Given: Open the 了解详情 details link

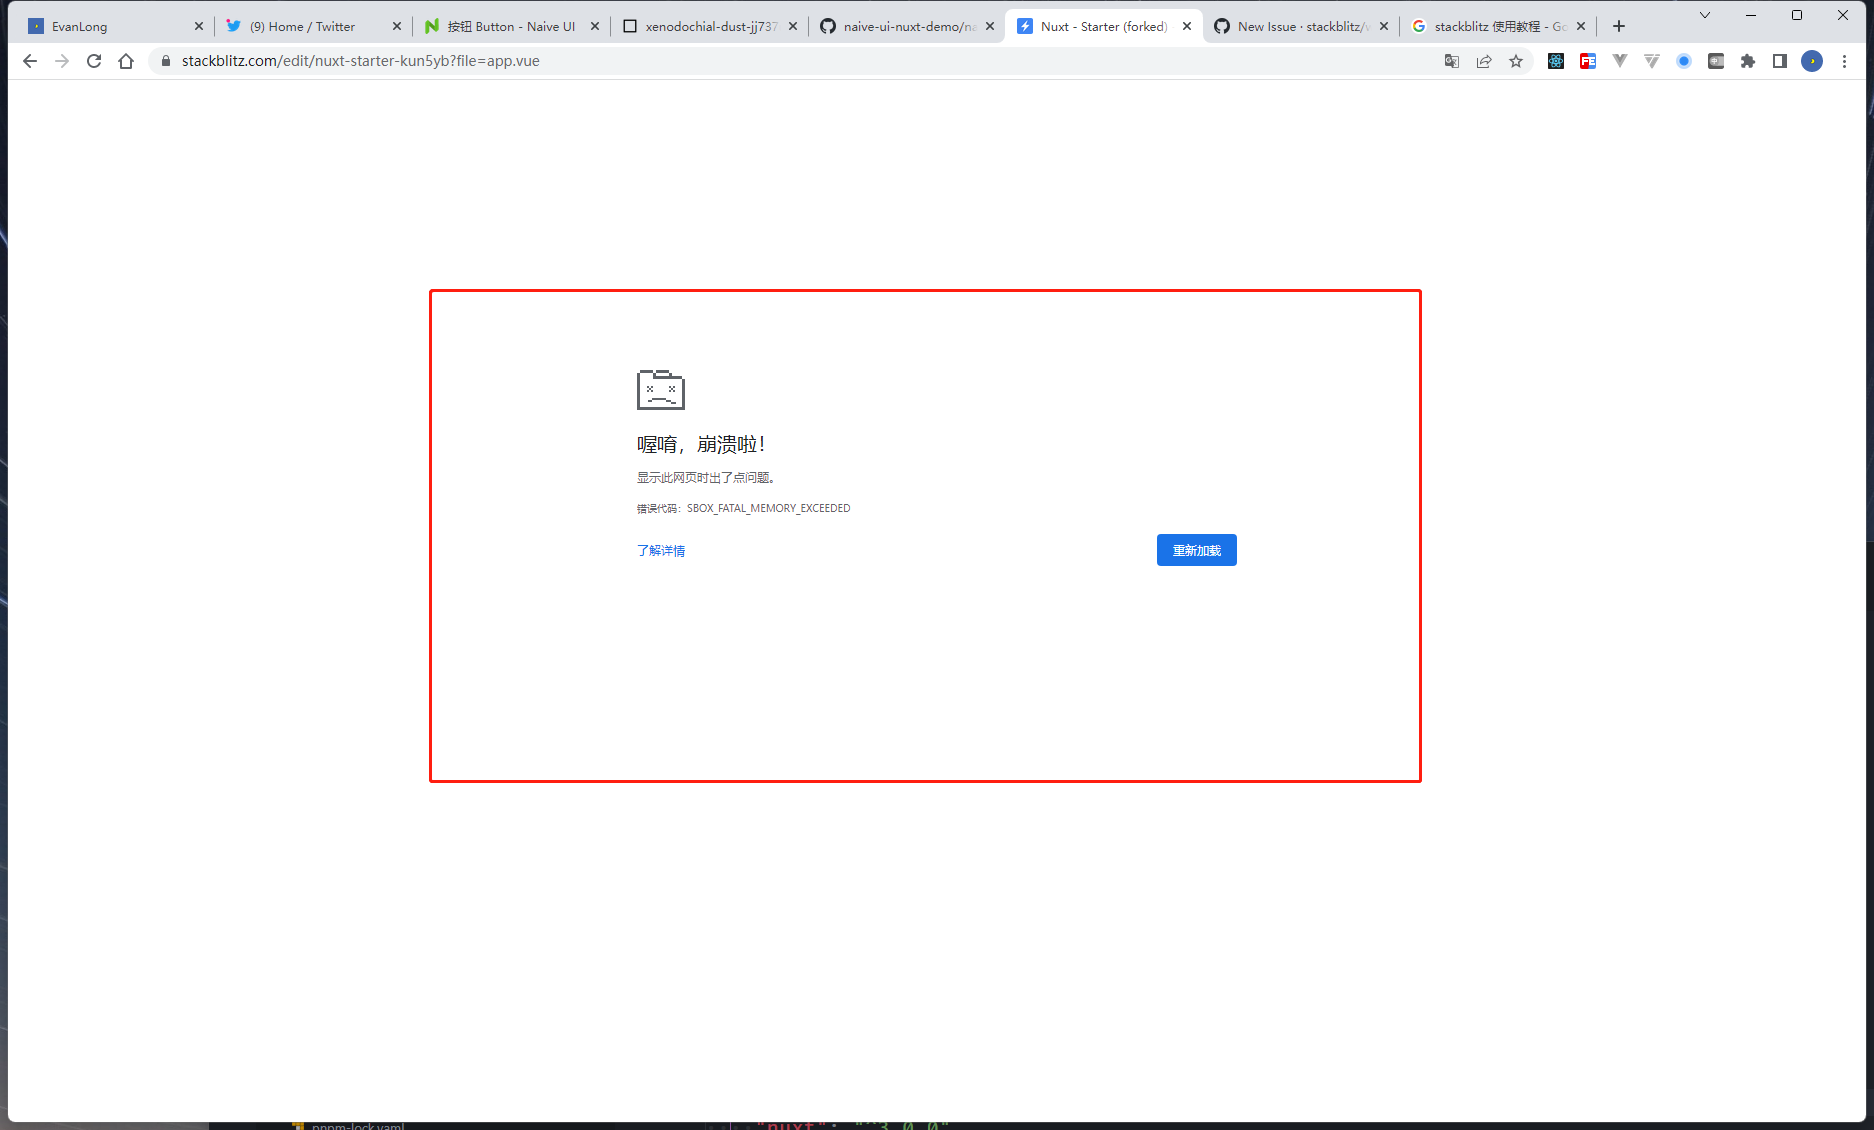Looking at the screenshot, I should pos(660,550).
